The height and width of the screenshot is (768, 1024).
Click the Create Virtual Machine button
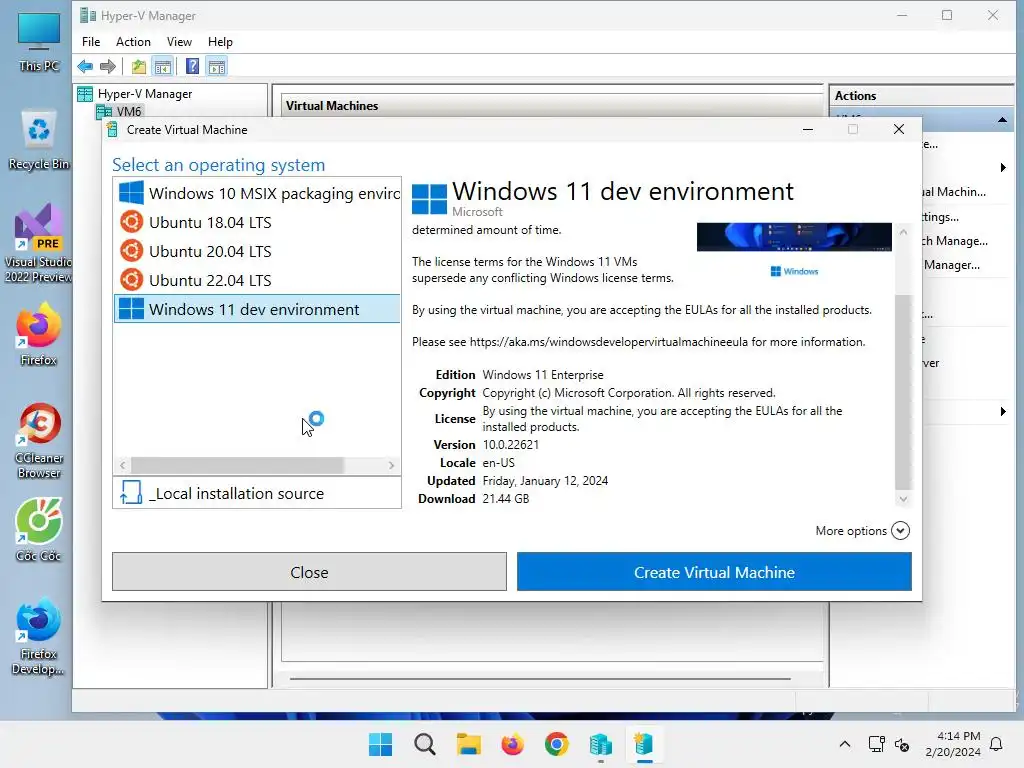tap(714, 572)
